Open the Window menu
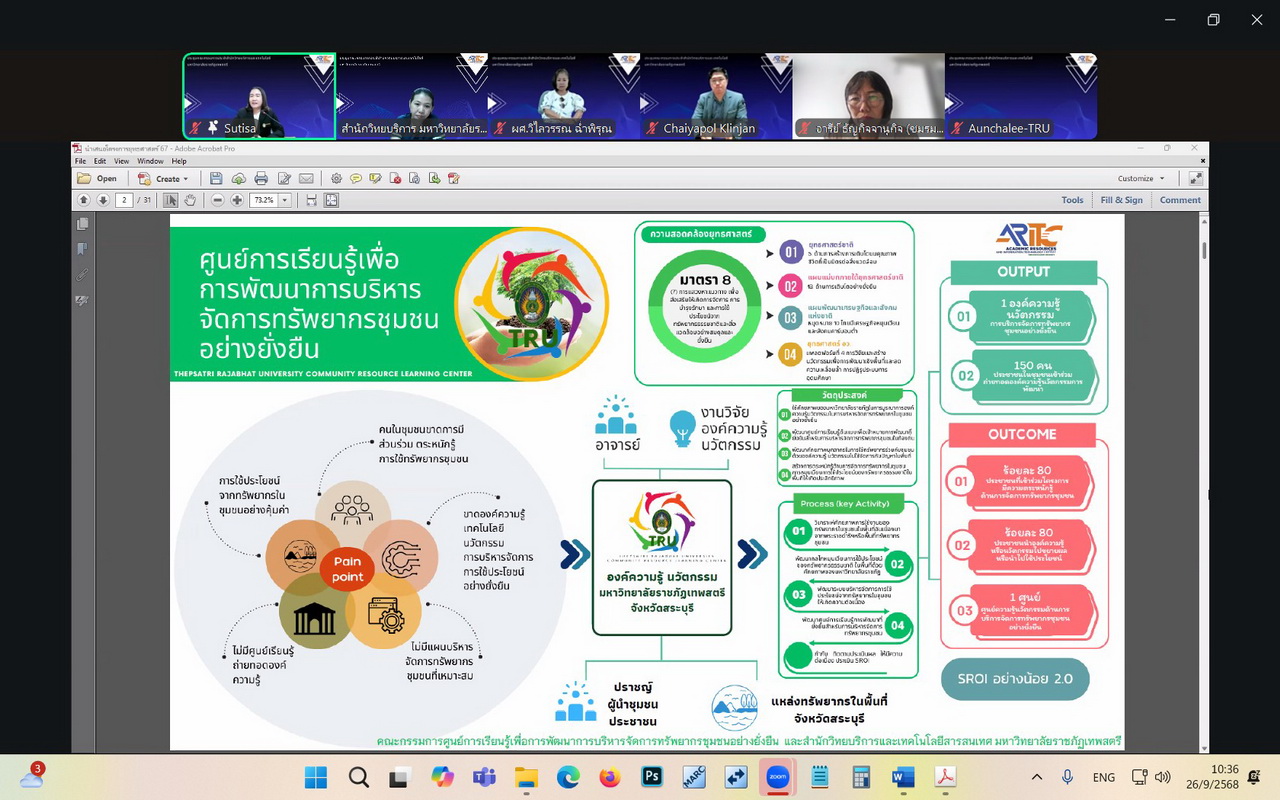This screenshot has height=800, width=1280. [x=150, y=161]
